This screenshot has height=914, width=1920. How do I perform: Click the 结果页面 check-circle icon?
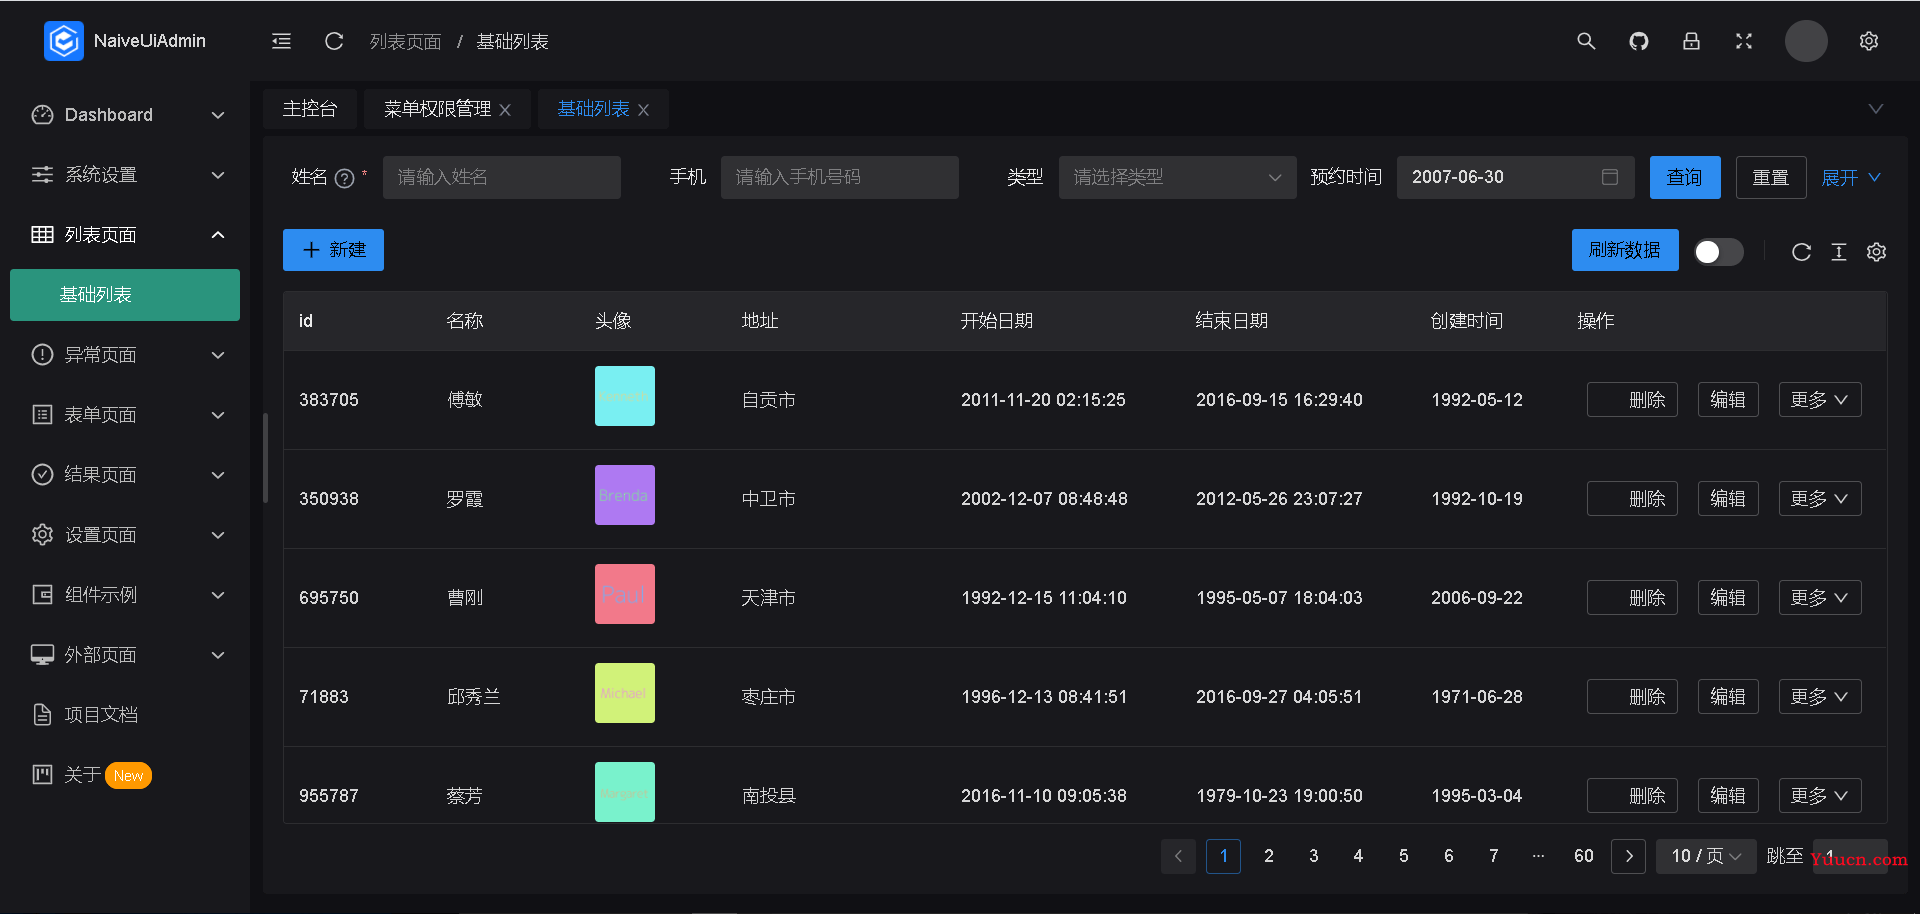[42, 475]
